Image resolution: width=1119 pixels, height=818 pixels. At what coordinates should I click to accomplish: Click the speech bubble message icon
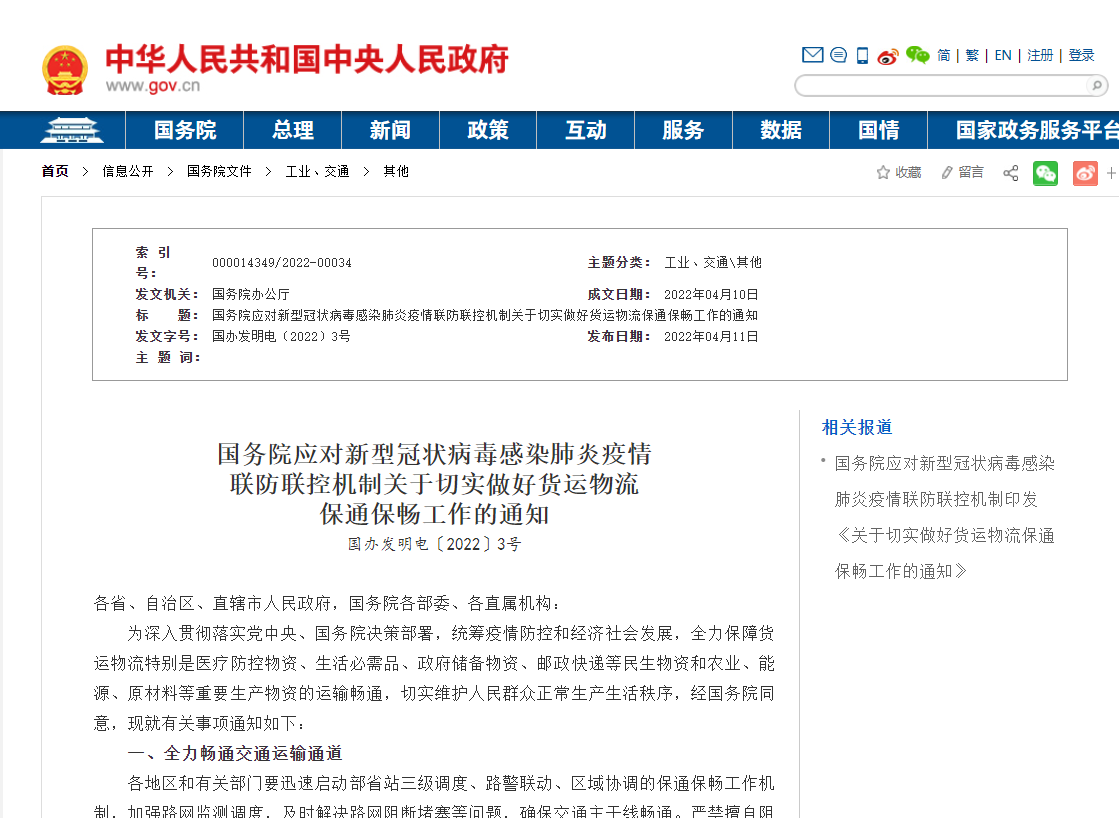839,55
